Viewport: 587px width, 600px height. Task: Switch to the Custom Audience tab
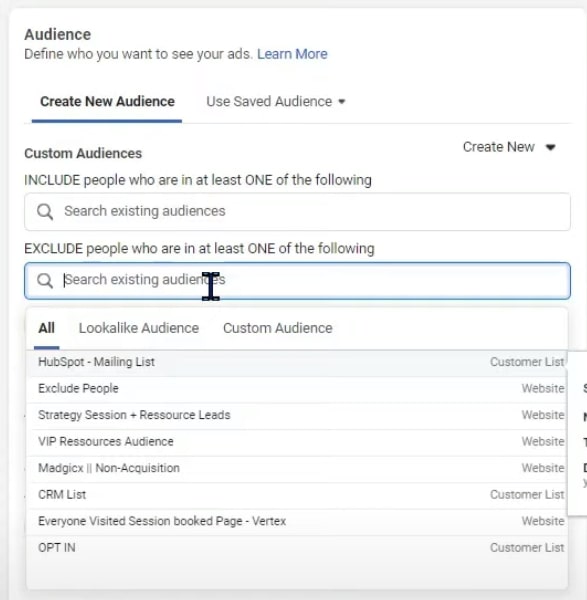[x=278, y=328]
